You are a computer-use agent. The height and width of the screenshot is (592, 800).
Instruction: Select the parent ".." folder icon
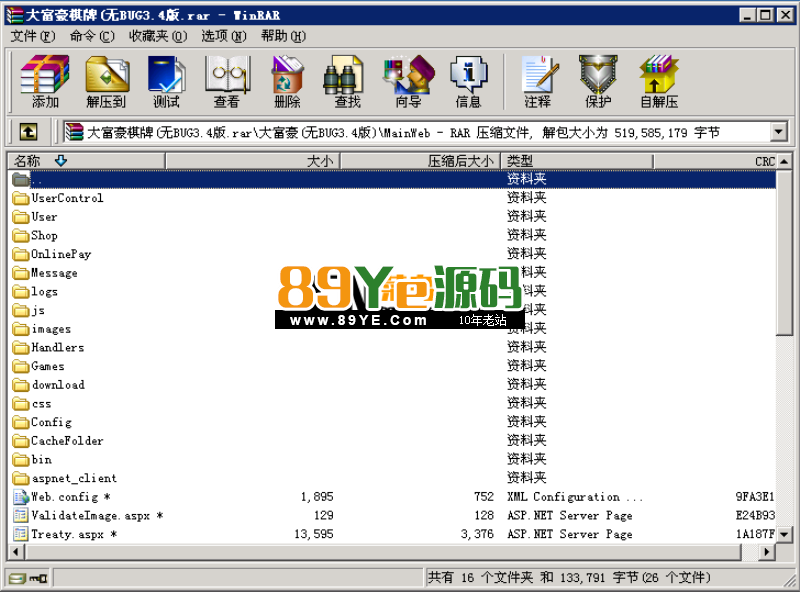coord(21,179)
